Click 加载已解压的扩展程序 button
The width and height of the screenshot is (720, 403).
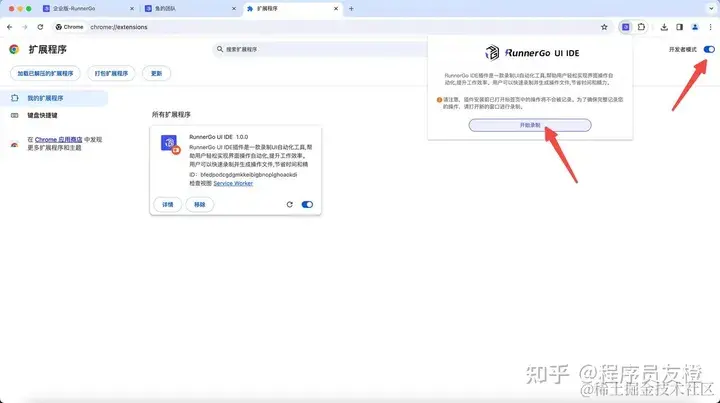click(x=45, y=73)
